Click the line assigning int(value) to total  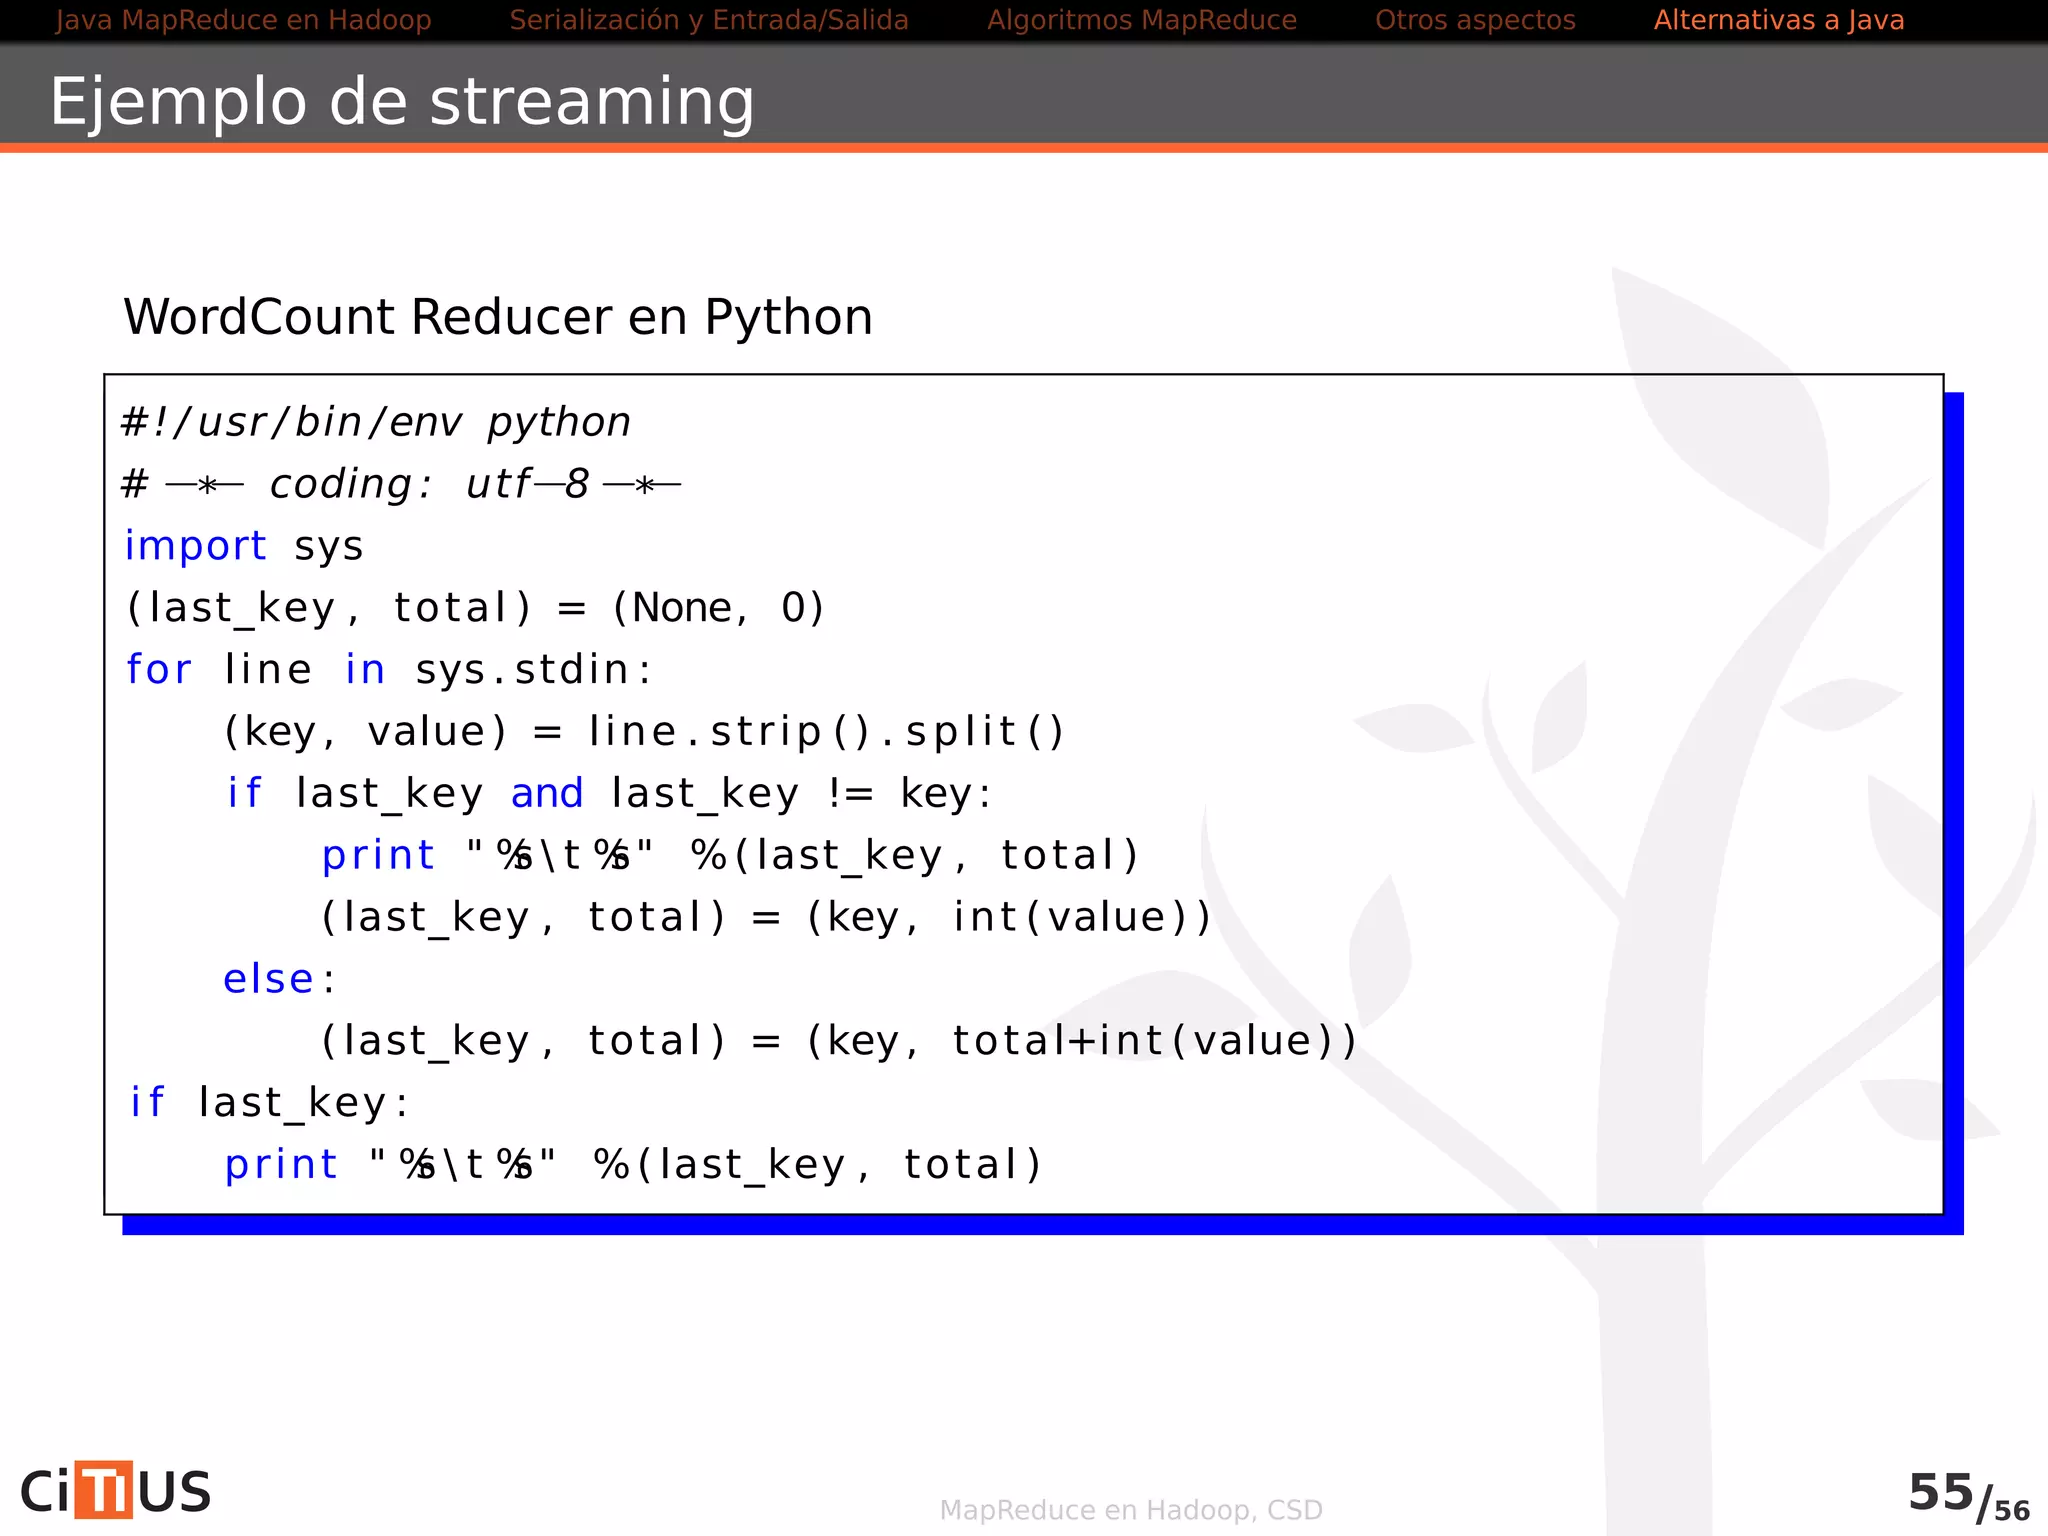(766, 918)
